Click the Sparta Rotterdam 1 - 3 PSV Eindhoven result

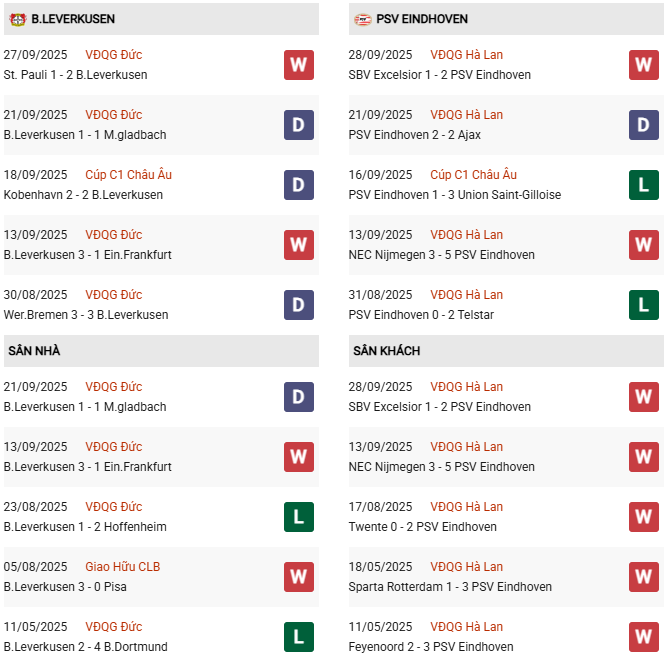[x=450, y=587]
